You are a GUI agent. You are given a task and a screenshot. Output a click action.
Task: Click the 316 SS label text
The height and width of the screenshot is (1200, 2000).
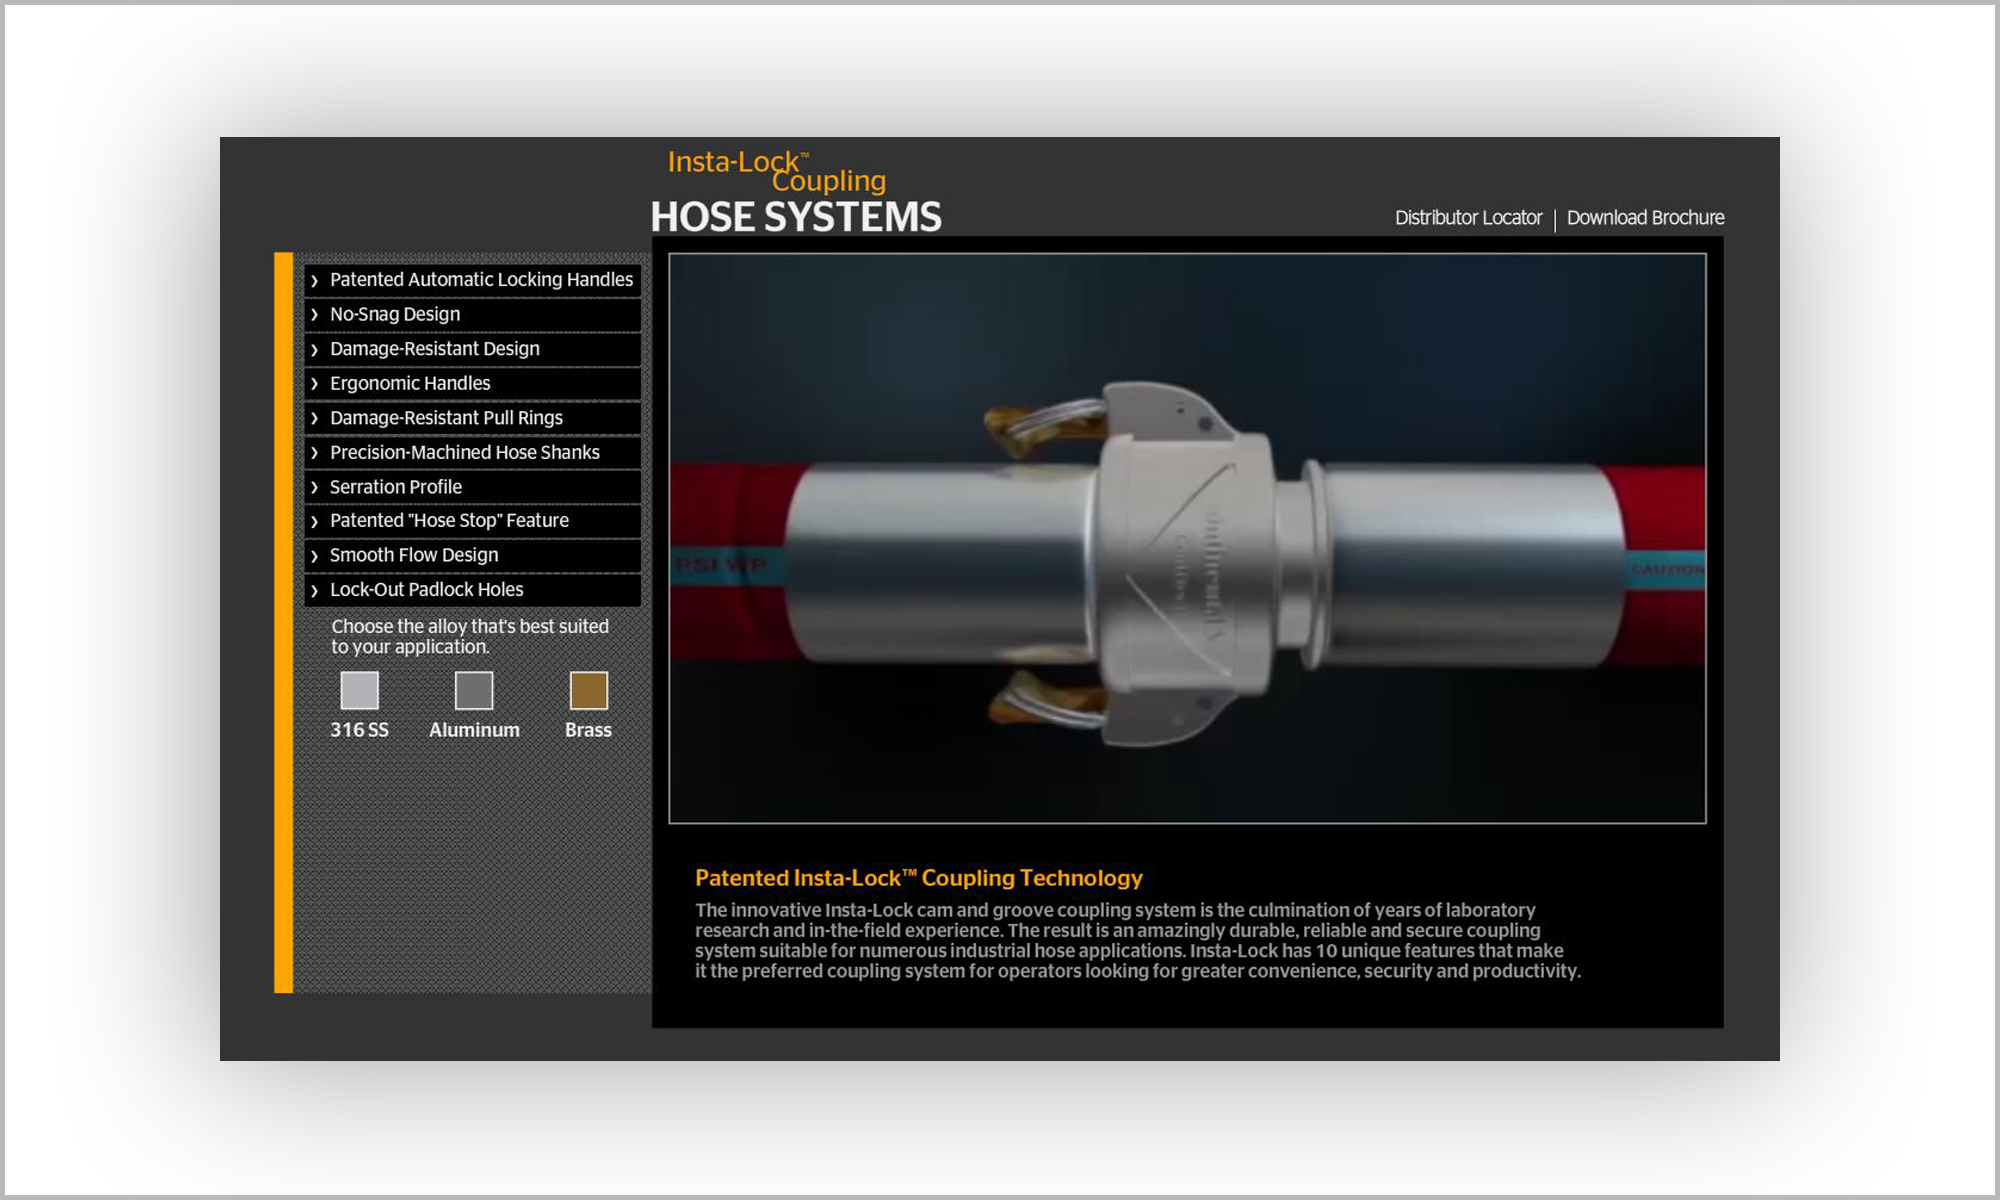pyautogui.click(x=359, y=730)
